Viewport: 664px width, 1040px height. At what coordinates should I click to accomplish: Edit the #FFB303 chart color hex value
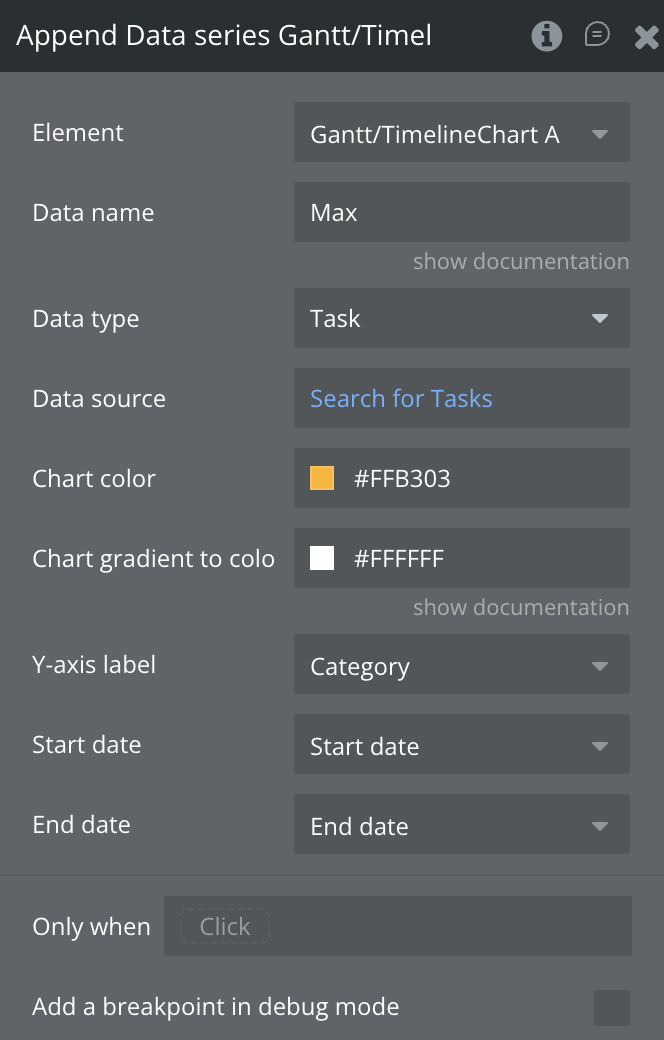point(402,479)
